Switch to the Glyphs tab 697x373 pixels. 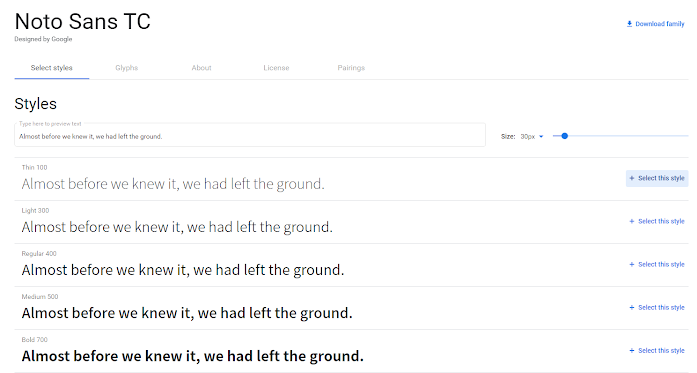click(x=127, y=68)
